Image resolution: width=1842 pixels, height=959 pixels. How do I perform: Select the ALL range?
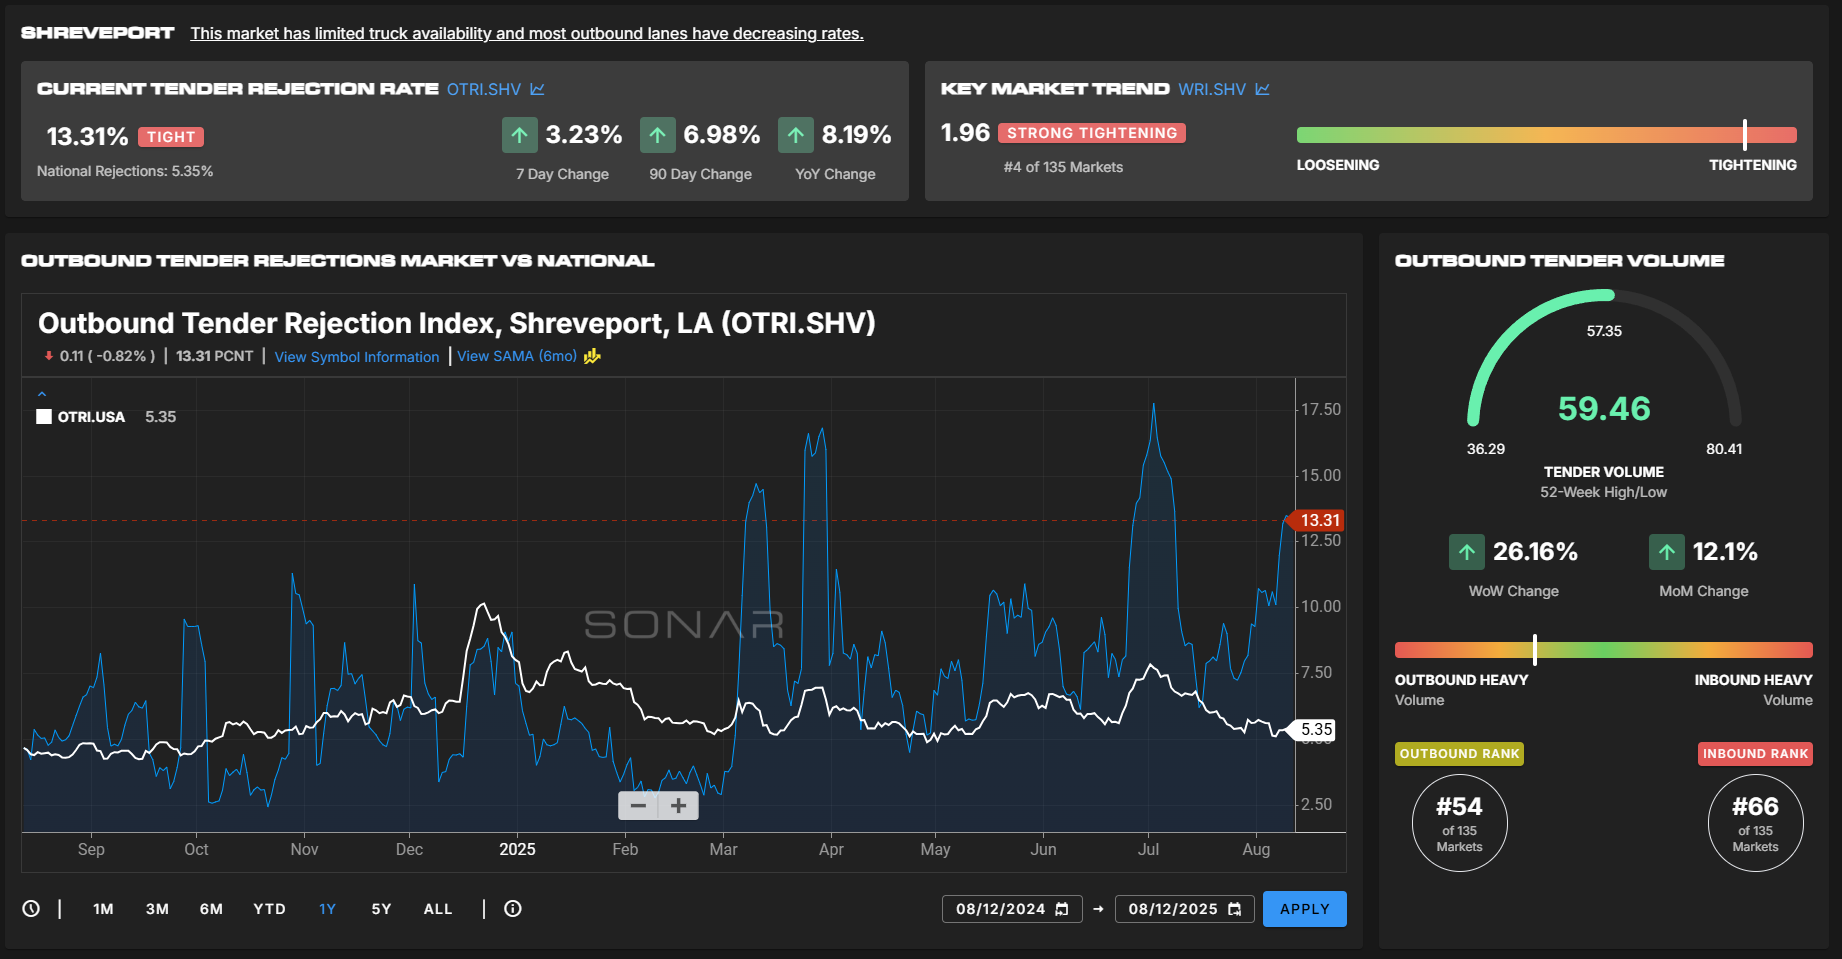438,909
